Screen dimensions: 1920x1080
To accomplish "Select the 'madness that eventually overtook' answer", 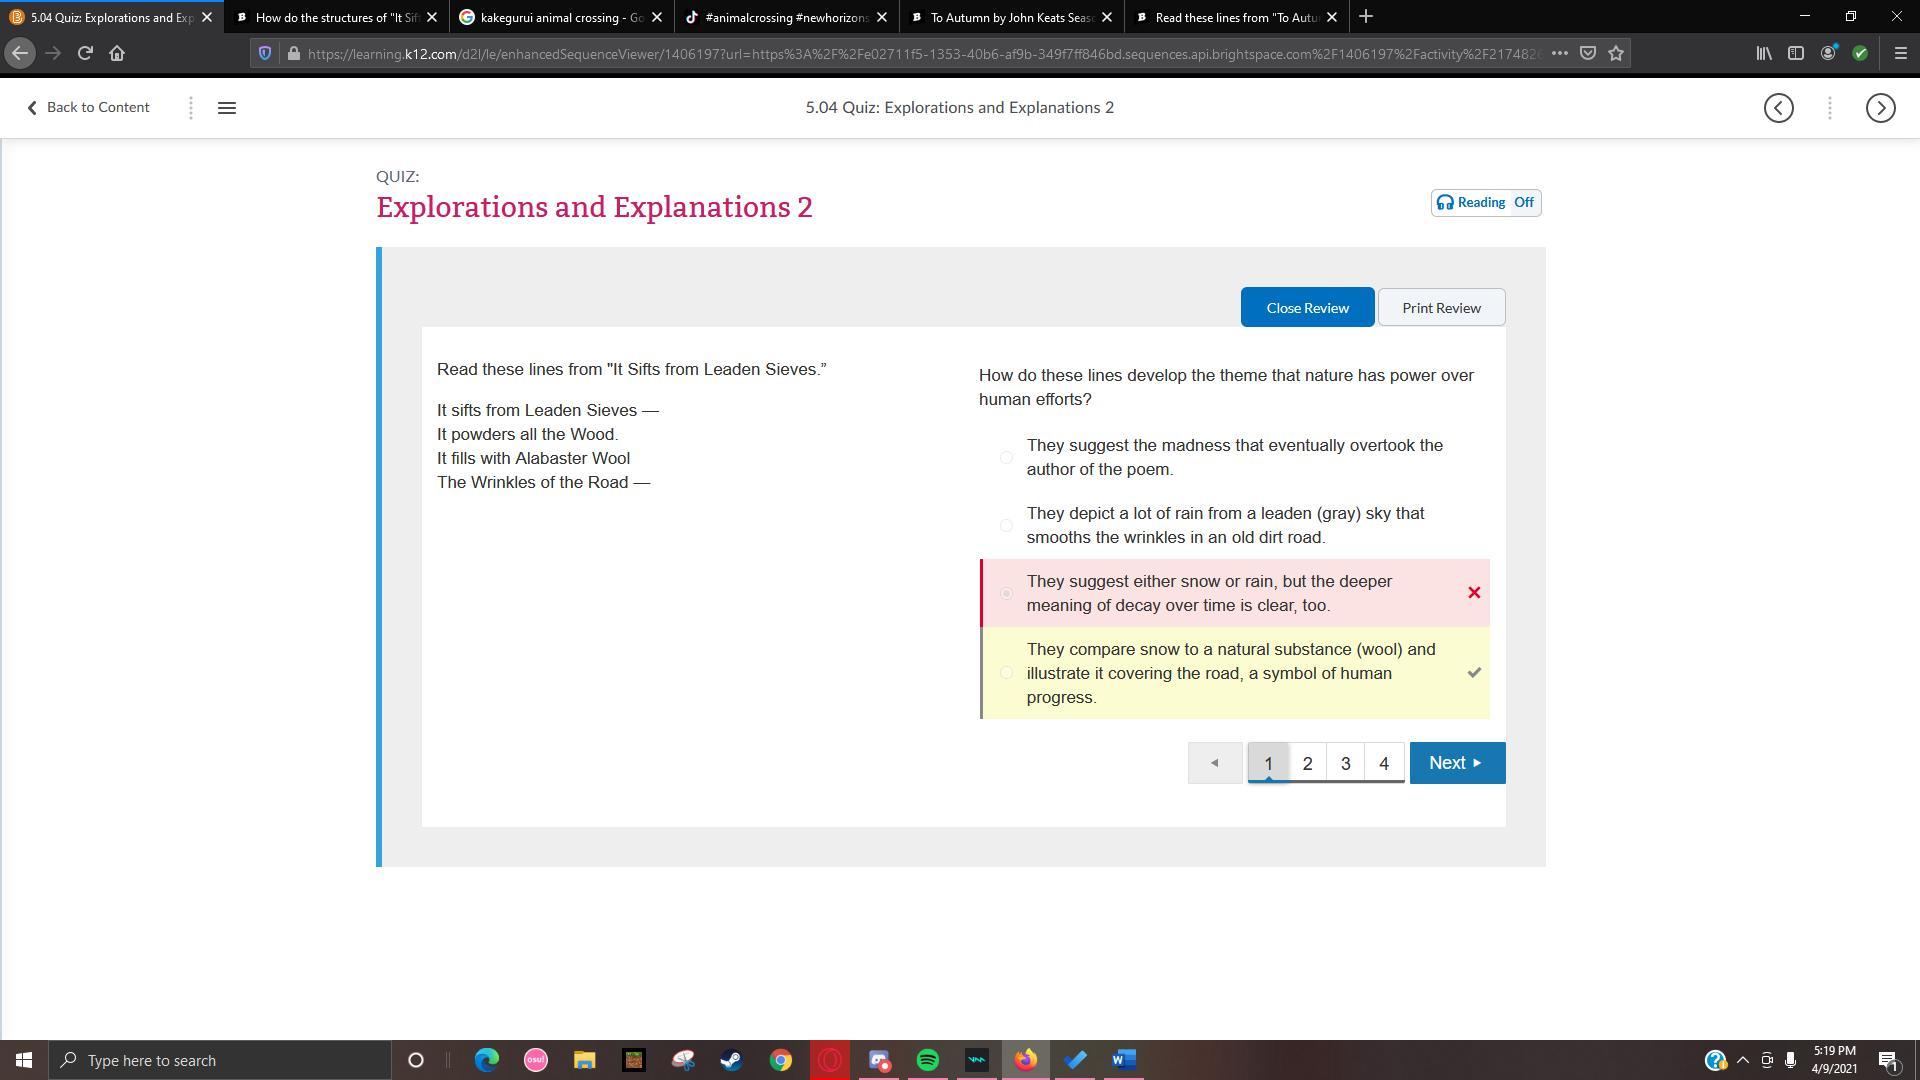I will click(1006, 458).
